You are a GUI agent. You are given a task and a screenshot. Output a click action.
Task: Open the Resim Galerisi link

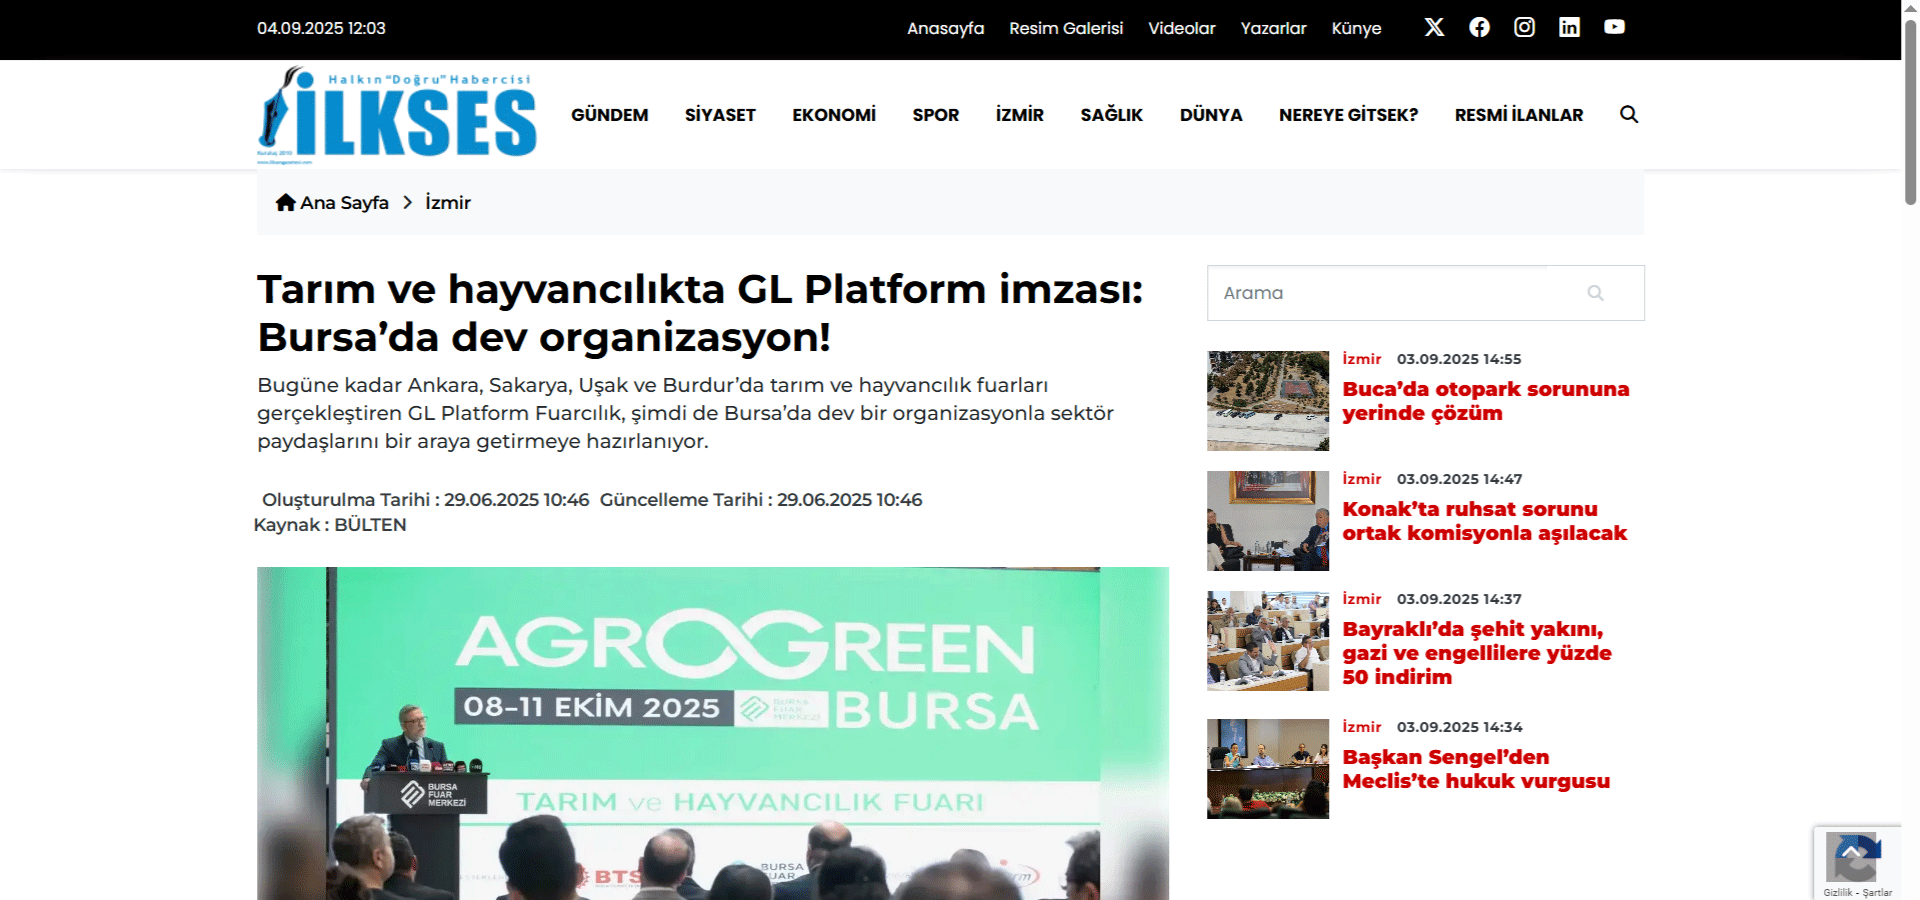(1065, 28)
